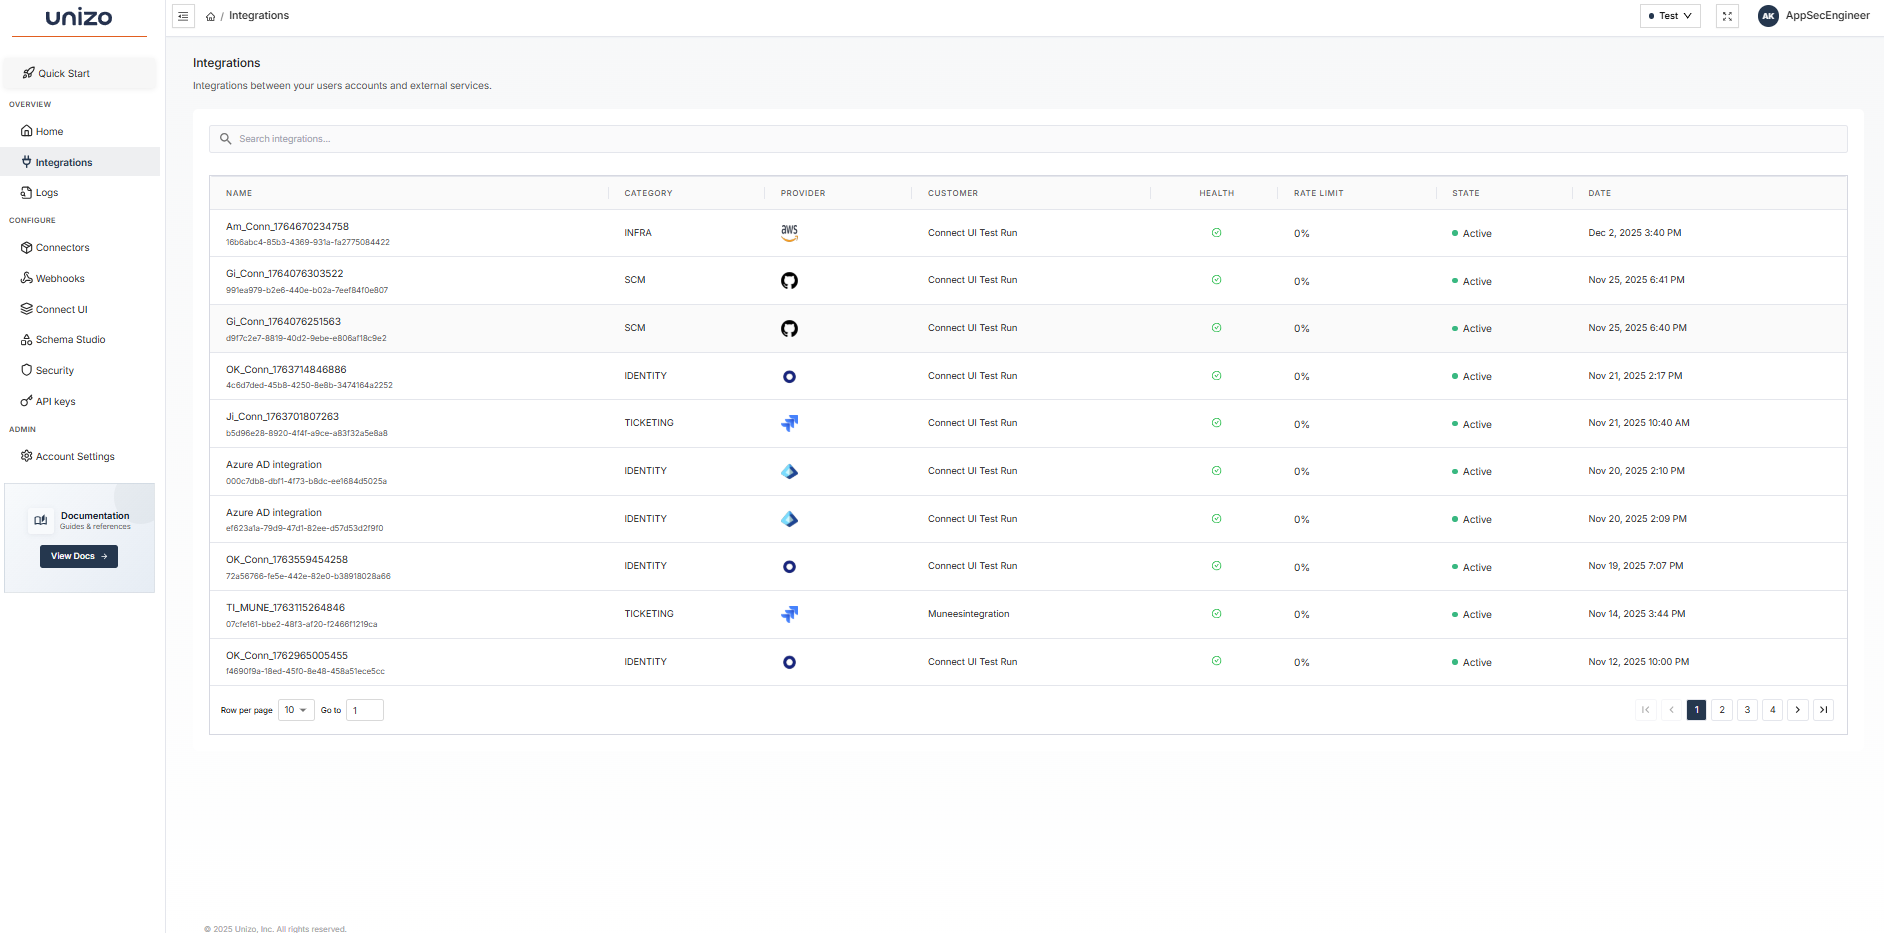
Task: Open Connect UI in the sidebar
Action: point(80,309)
